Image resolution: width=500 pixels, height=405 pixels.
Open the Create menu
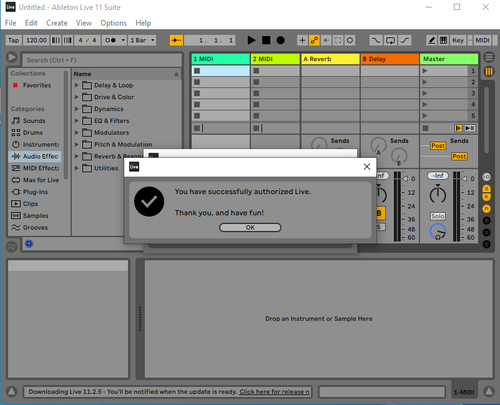coord(57,23)
